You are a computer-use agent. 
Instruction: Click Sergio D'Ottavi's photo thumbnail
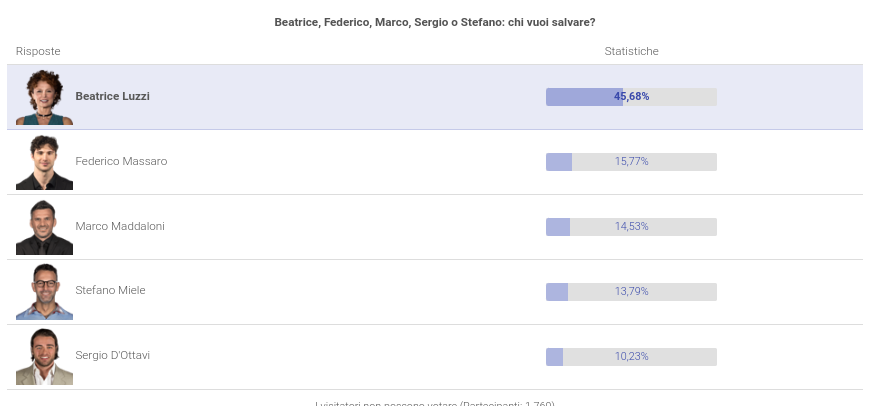[44, 356]
